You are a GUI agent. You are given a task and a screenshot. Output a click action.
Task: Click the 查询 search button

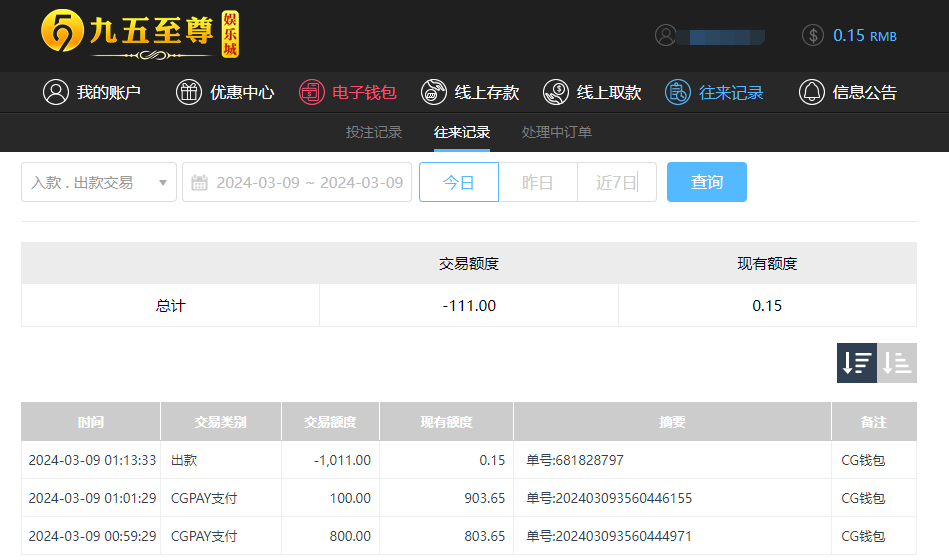coord(706,182)
